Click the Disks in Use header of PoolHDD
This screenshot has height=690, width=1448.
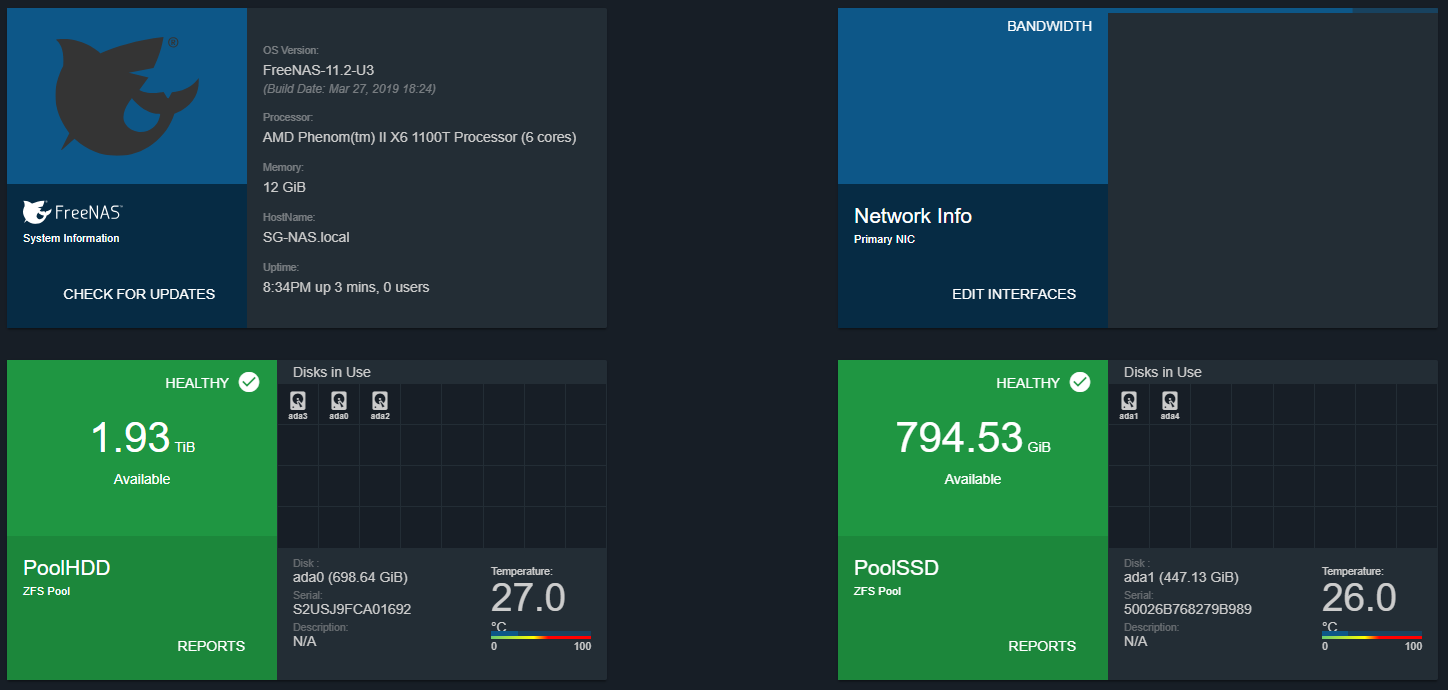[x=332, y=372]
